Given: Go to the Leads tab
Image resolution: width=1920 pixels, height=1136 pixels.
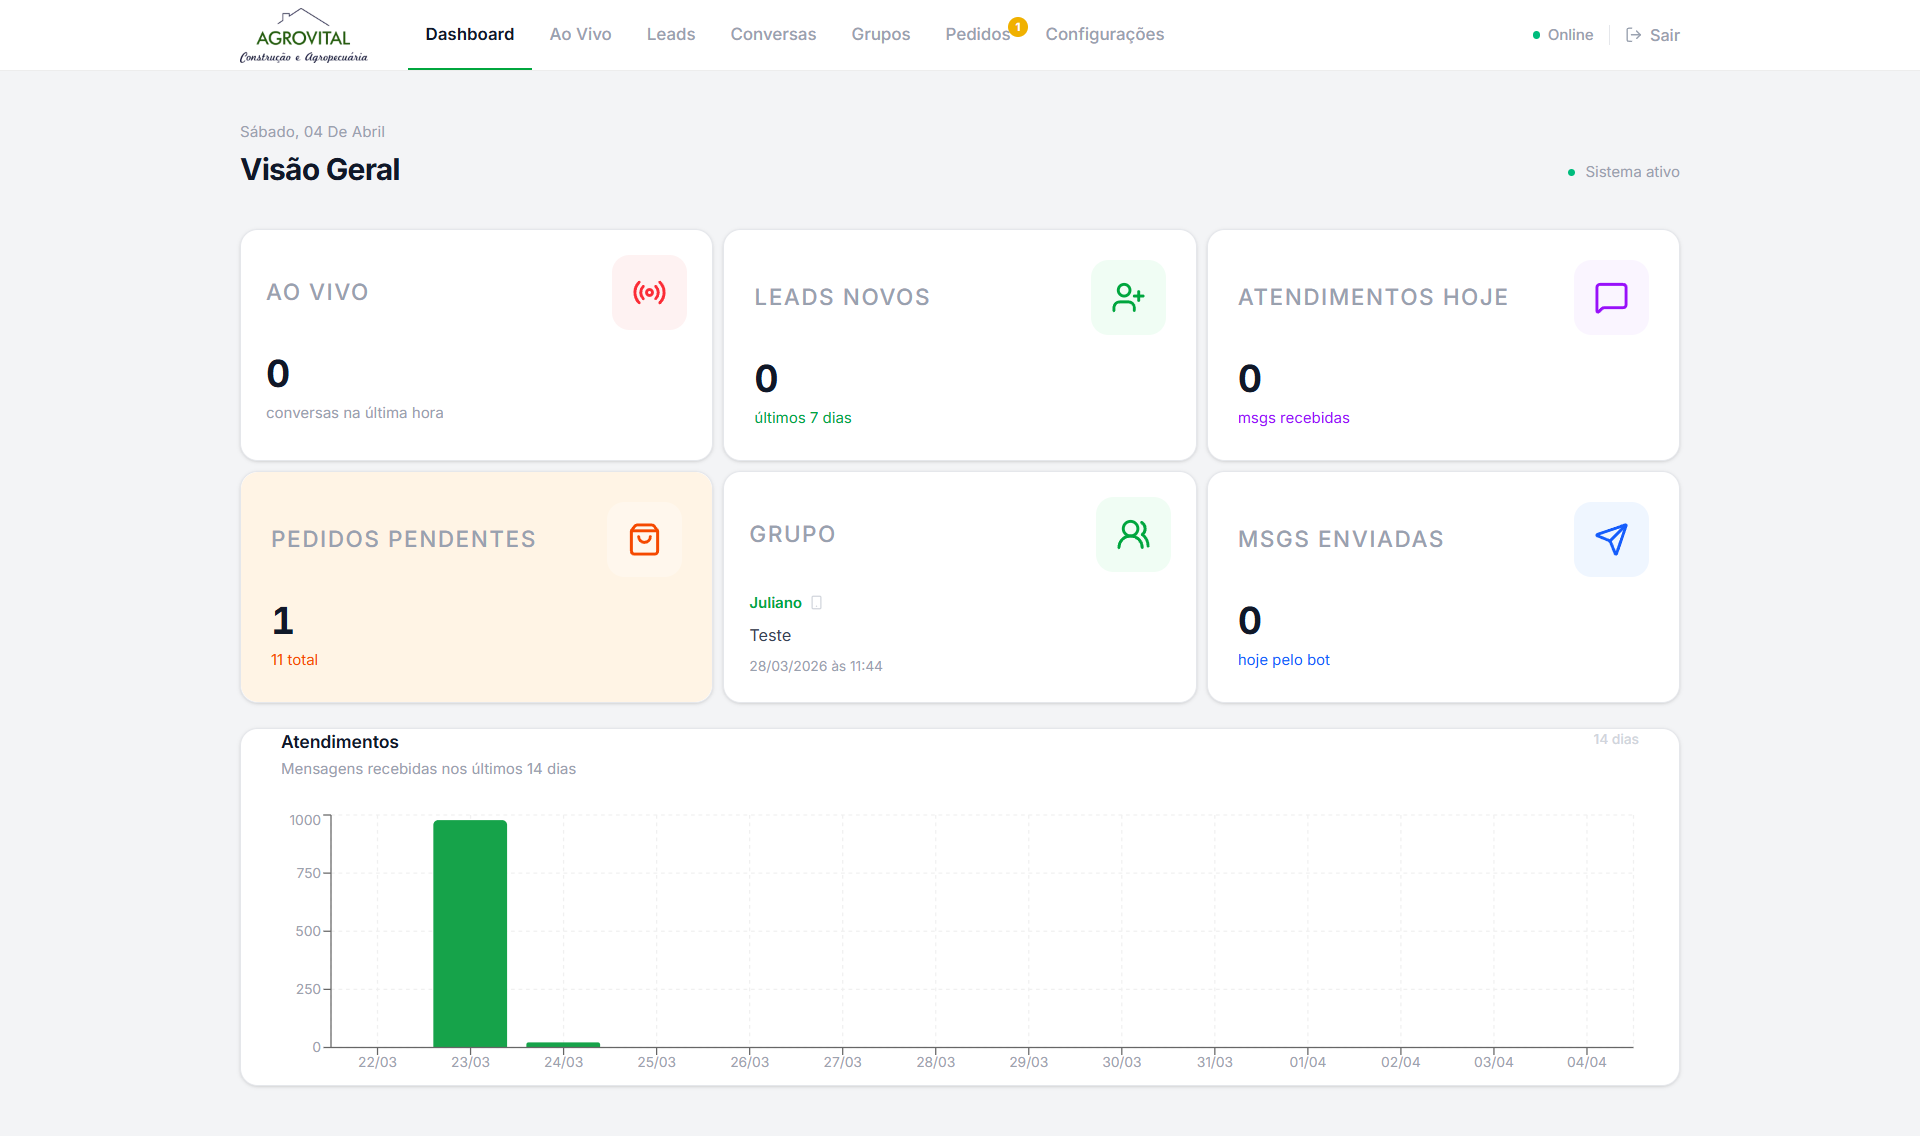Looking at the screenshot, I should (670, 34).
